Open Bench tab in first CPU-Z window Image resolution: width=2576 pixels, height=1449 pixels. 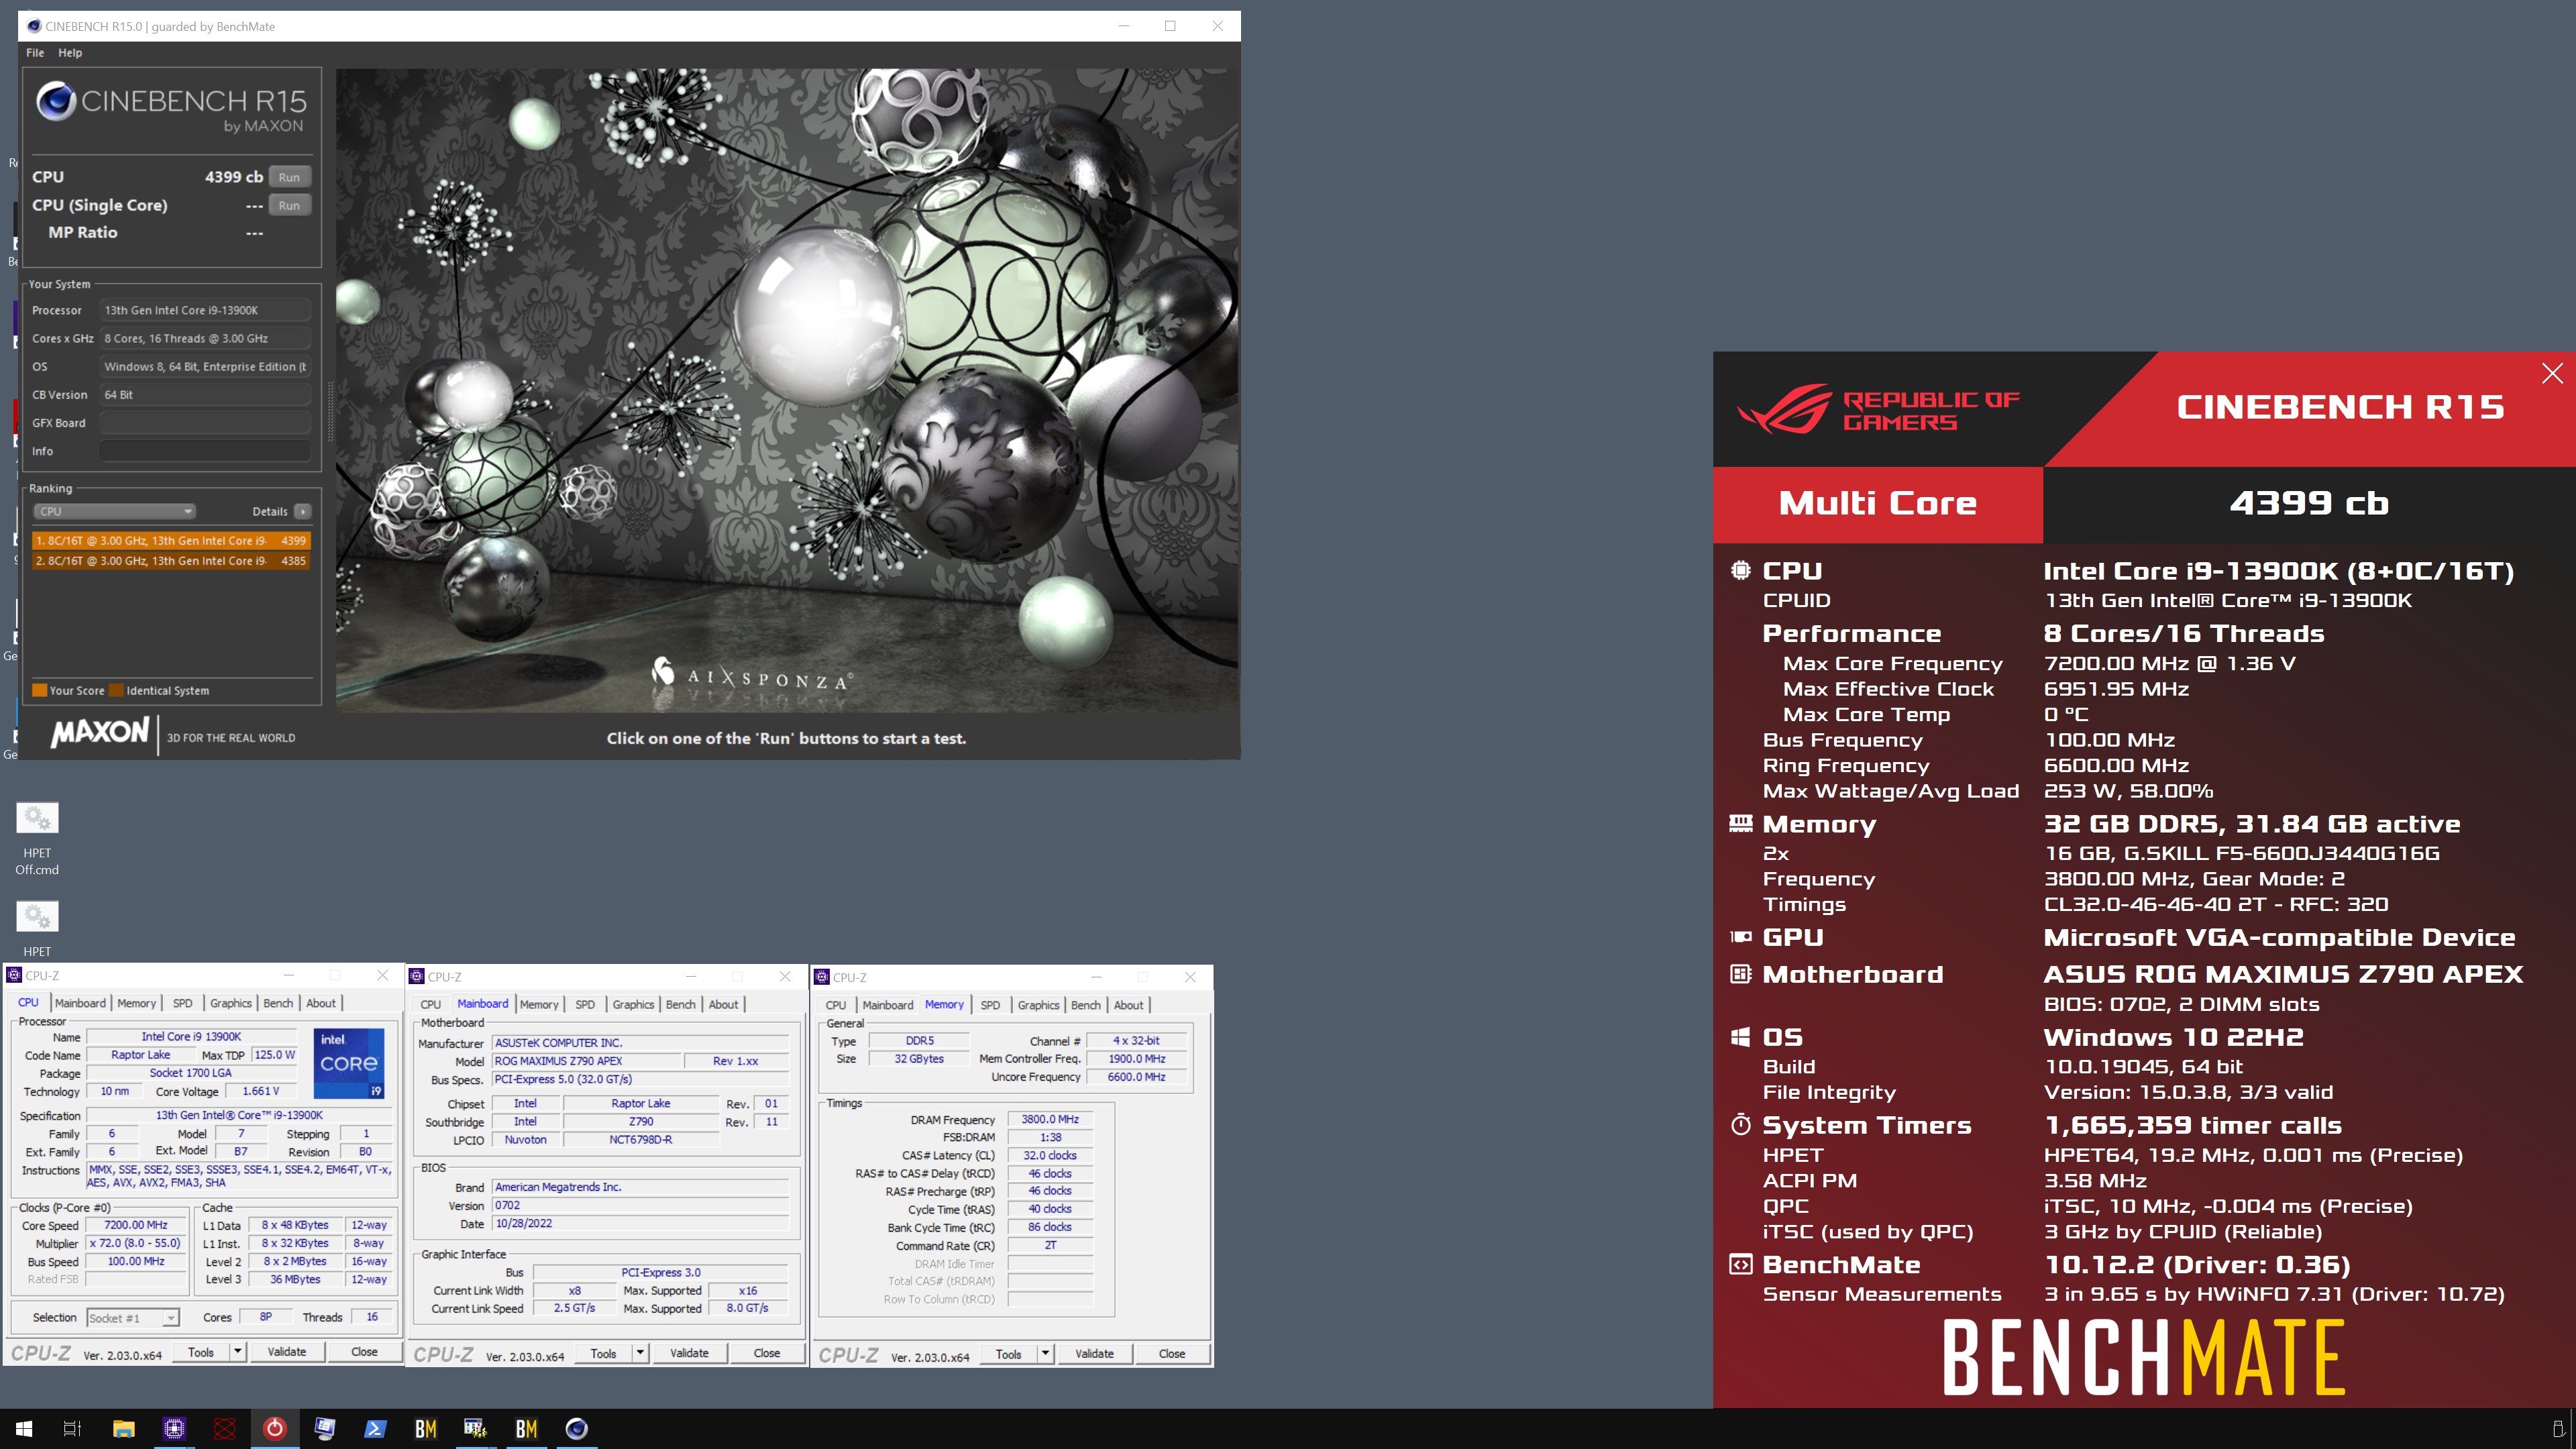(x=278, y=1003)
